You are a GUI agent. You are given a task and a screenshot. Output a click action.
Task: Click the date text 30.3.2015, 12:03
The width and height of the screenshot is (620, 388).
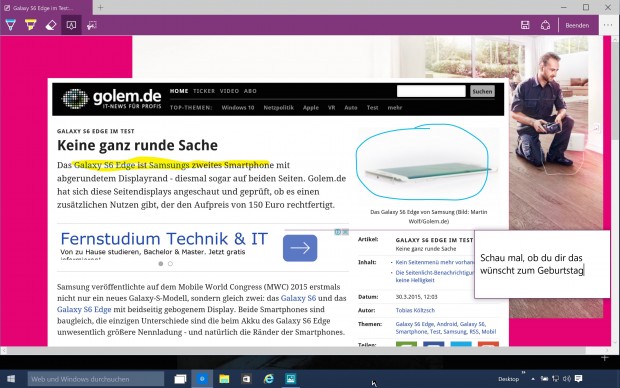pyautogui.click(x=416, y=297)
